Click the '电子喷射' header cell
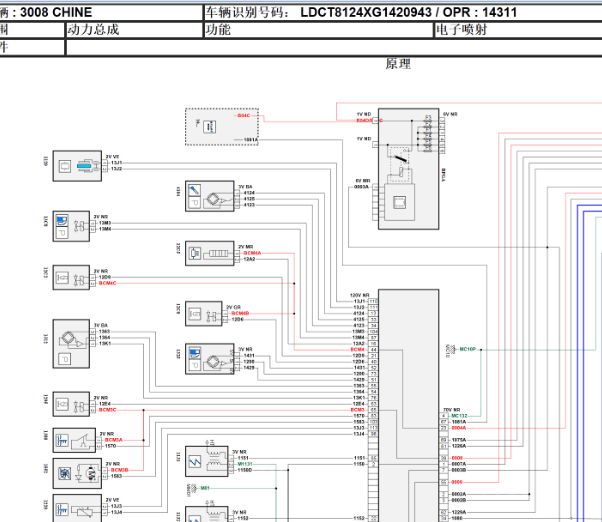Image resolution: width=602 pixels, height=522 pixels. coord(518,30)
